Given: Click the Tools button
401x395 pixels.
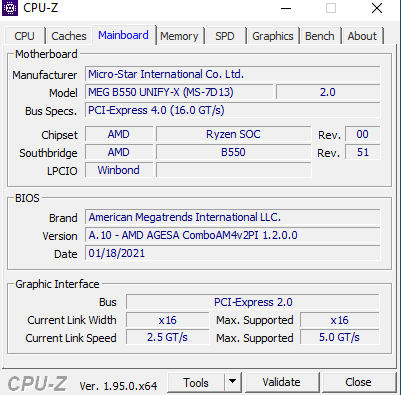Looking at the screenshot, I should (x=196, y=382).
